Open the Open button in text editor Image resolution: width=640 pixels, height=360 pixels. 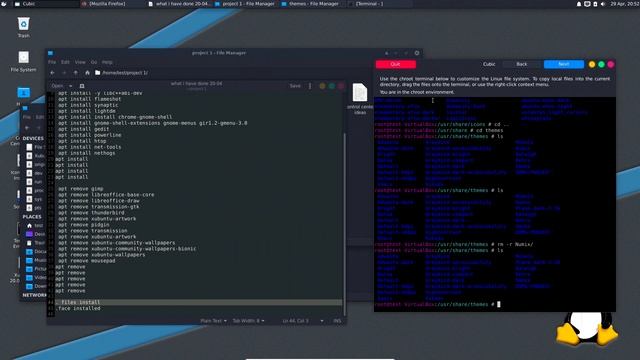(x=57, y=86)
